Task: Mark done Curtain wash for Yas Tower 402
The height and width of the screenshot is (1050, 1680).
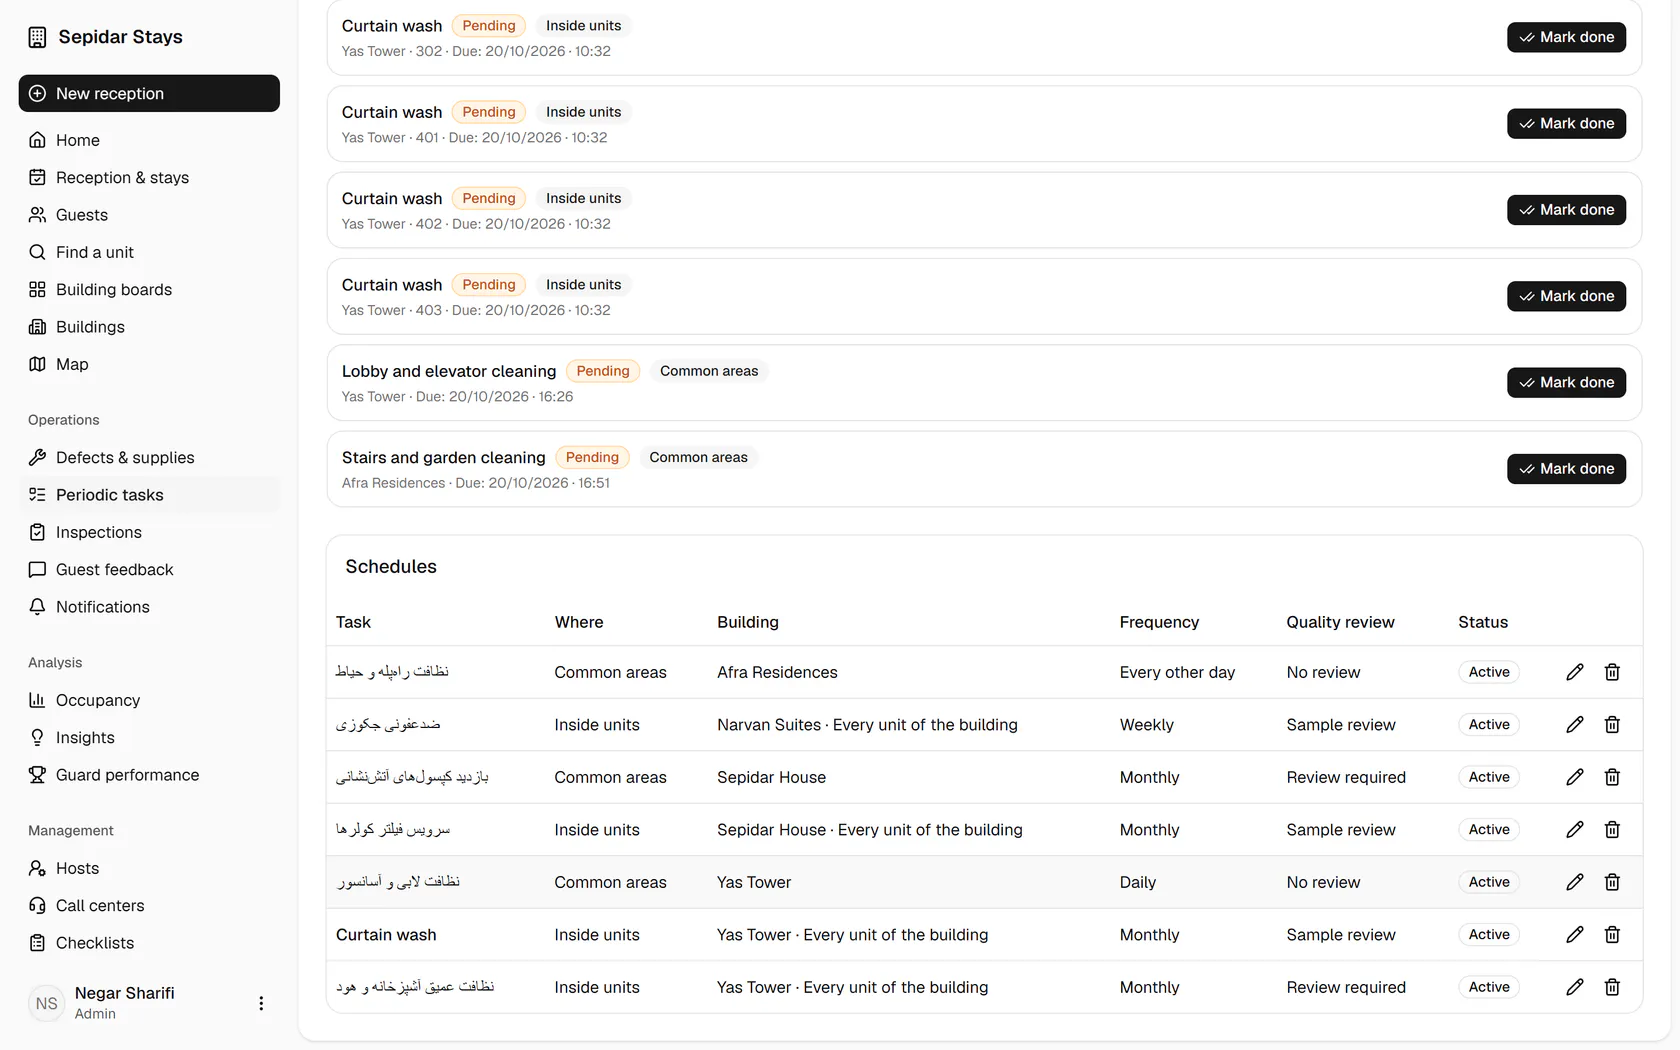Action: 1566,210
